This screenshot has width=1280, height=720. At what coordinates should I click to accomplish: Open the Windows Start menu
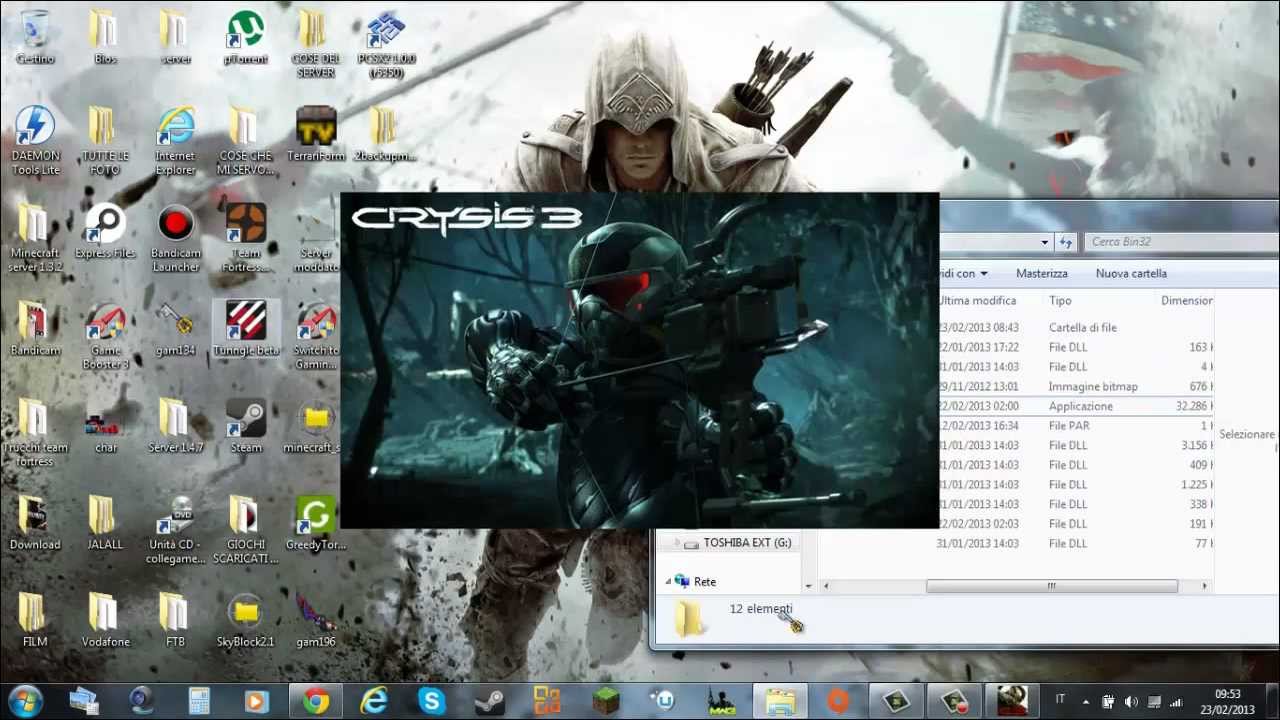25,701
